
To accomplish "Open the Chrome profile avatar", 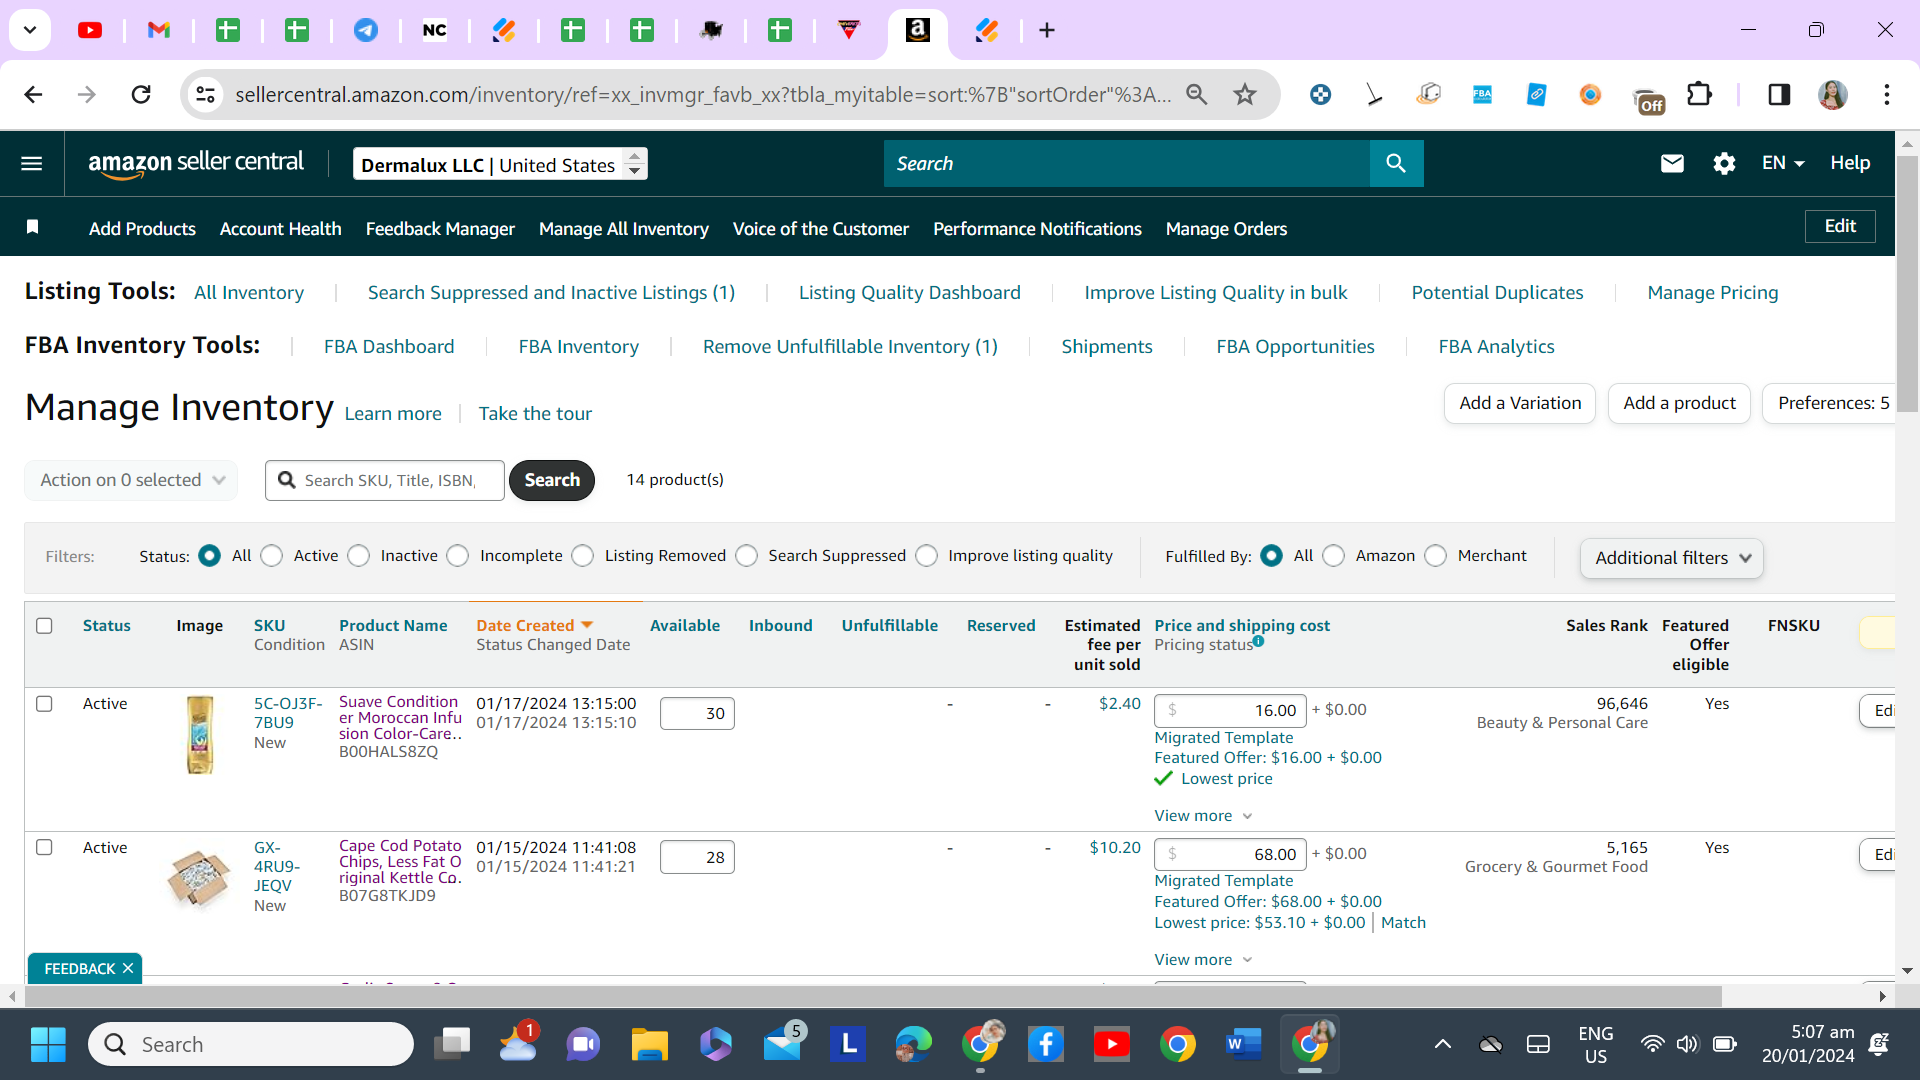I will (x=1833, y=94).
